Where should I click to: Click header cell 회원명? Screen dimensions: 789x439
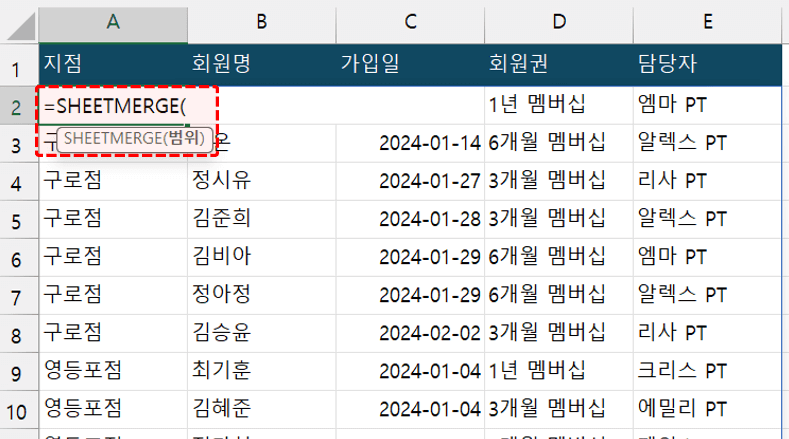(x=262, y=65)
